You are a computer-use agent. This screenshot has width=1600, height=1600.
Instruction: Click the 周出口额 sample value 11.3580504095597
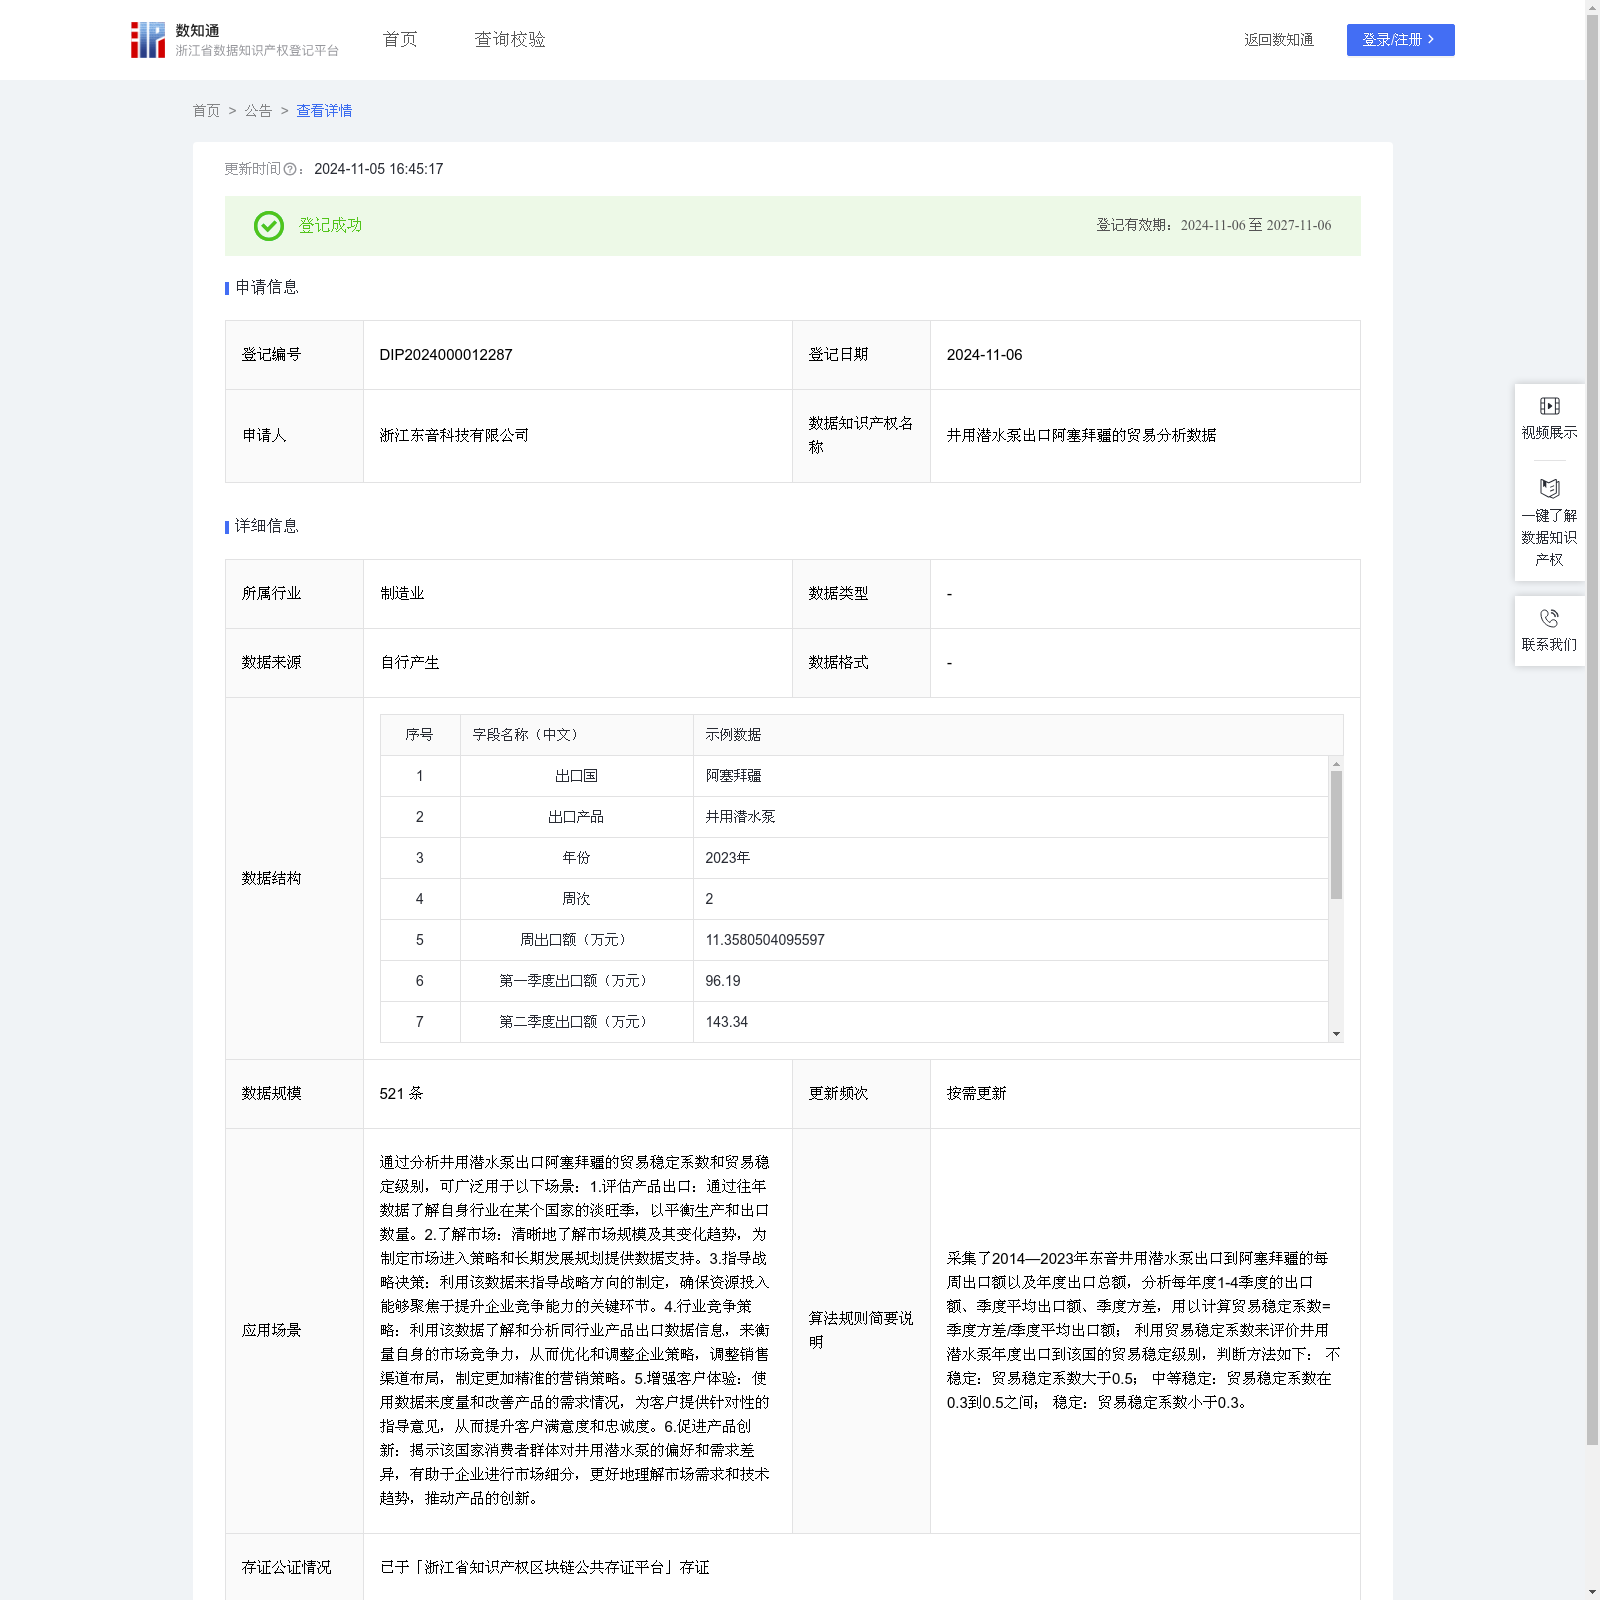point(765,940)
